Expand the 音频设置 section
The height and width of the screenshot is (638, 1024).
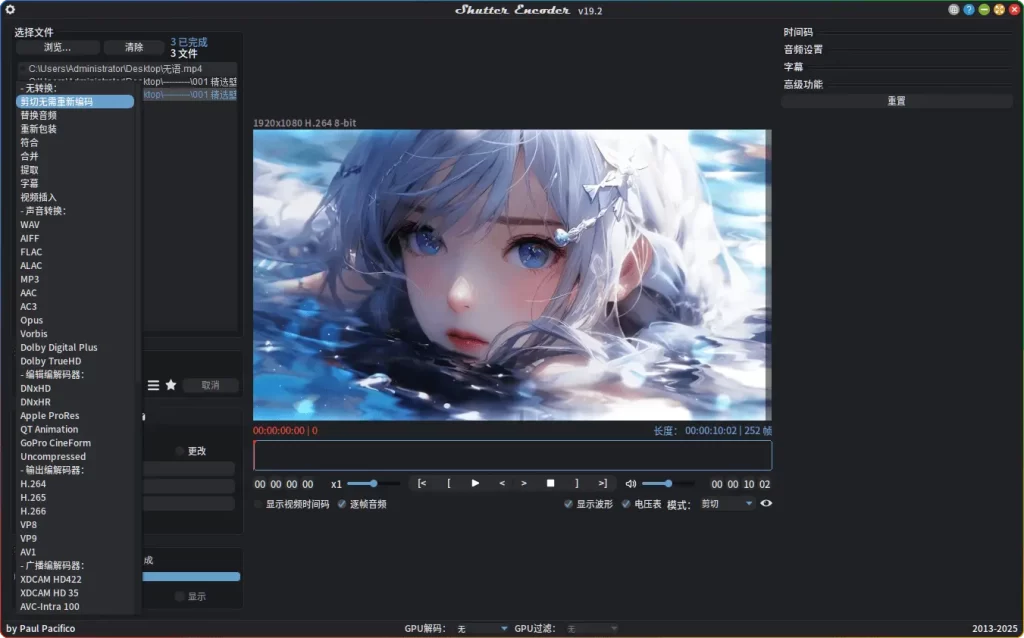(x=803, y=50)
